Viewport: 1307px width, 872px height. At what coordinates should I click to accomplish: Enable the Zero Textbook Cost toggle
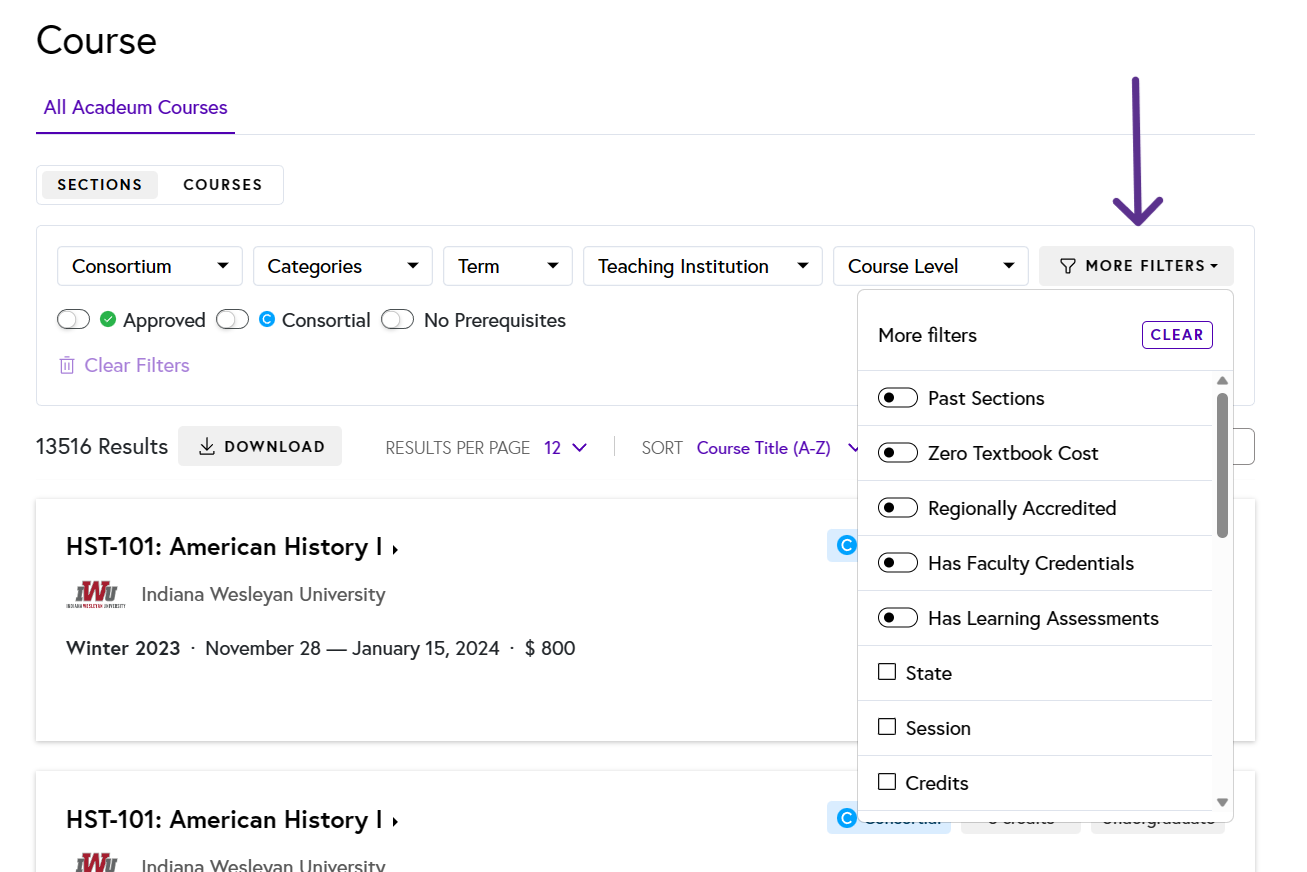click(897, 453)
